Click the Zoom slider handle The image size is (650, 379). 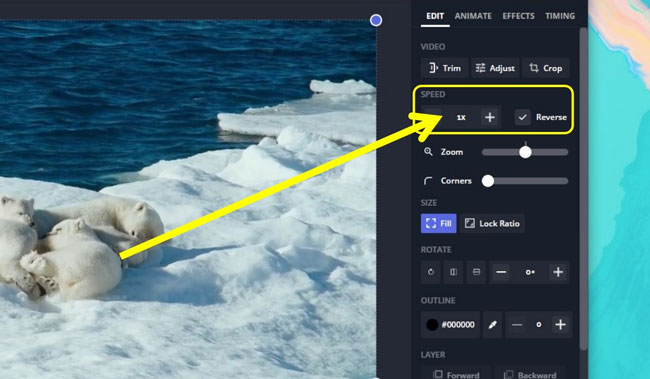click(x=525, y=152)
